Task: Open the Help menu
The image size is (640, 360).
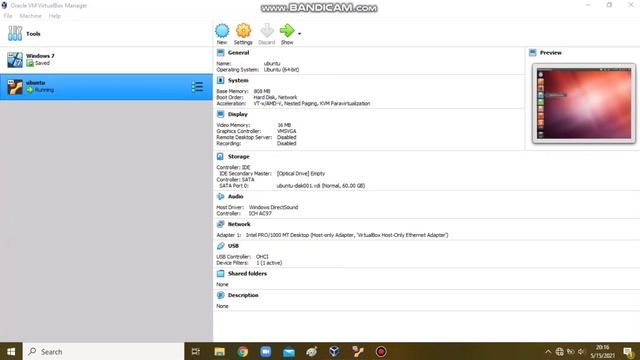Action: coord(54,16)
